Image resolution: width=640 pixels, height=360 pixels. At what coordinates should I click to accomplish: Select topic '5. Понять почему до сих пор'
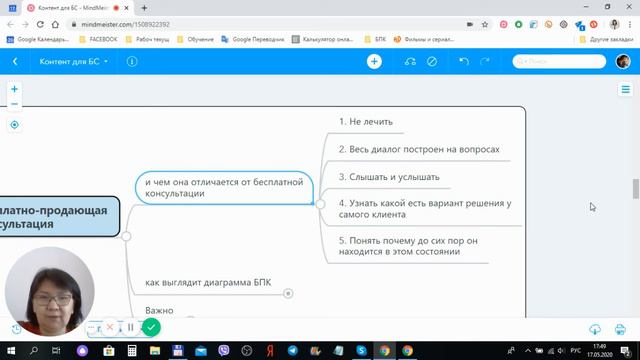tap(408, 246)
